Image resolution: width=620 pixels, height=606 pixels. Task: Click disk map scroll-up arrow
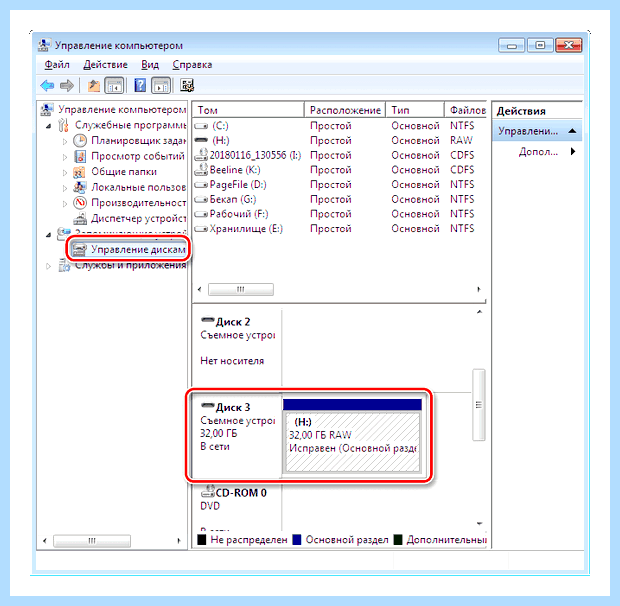tap(479, 312)
